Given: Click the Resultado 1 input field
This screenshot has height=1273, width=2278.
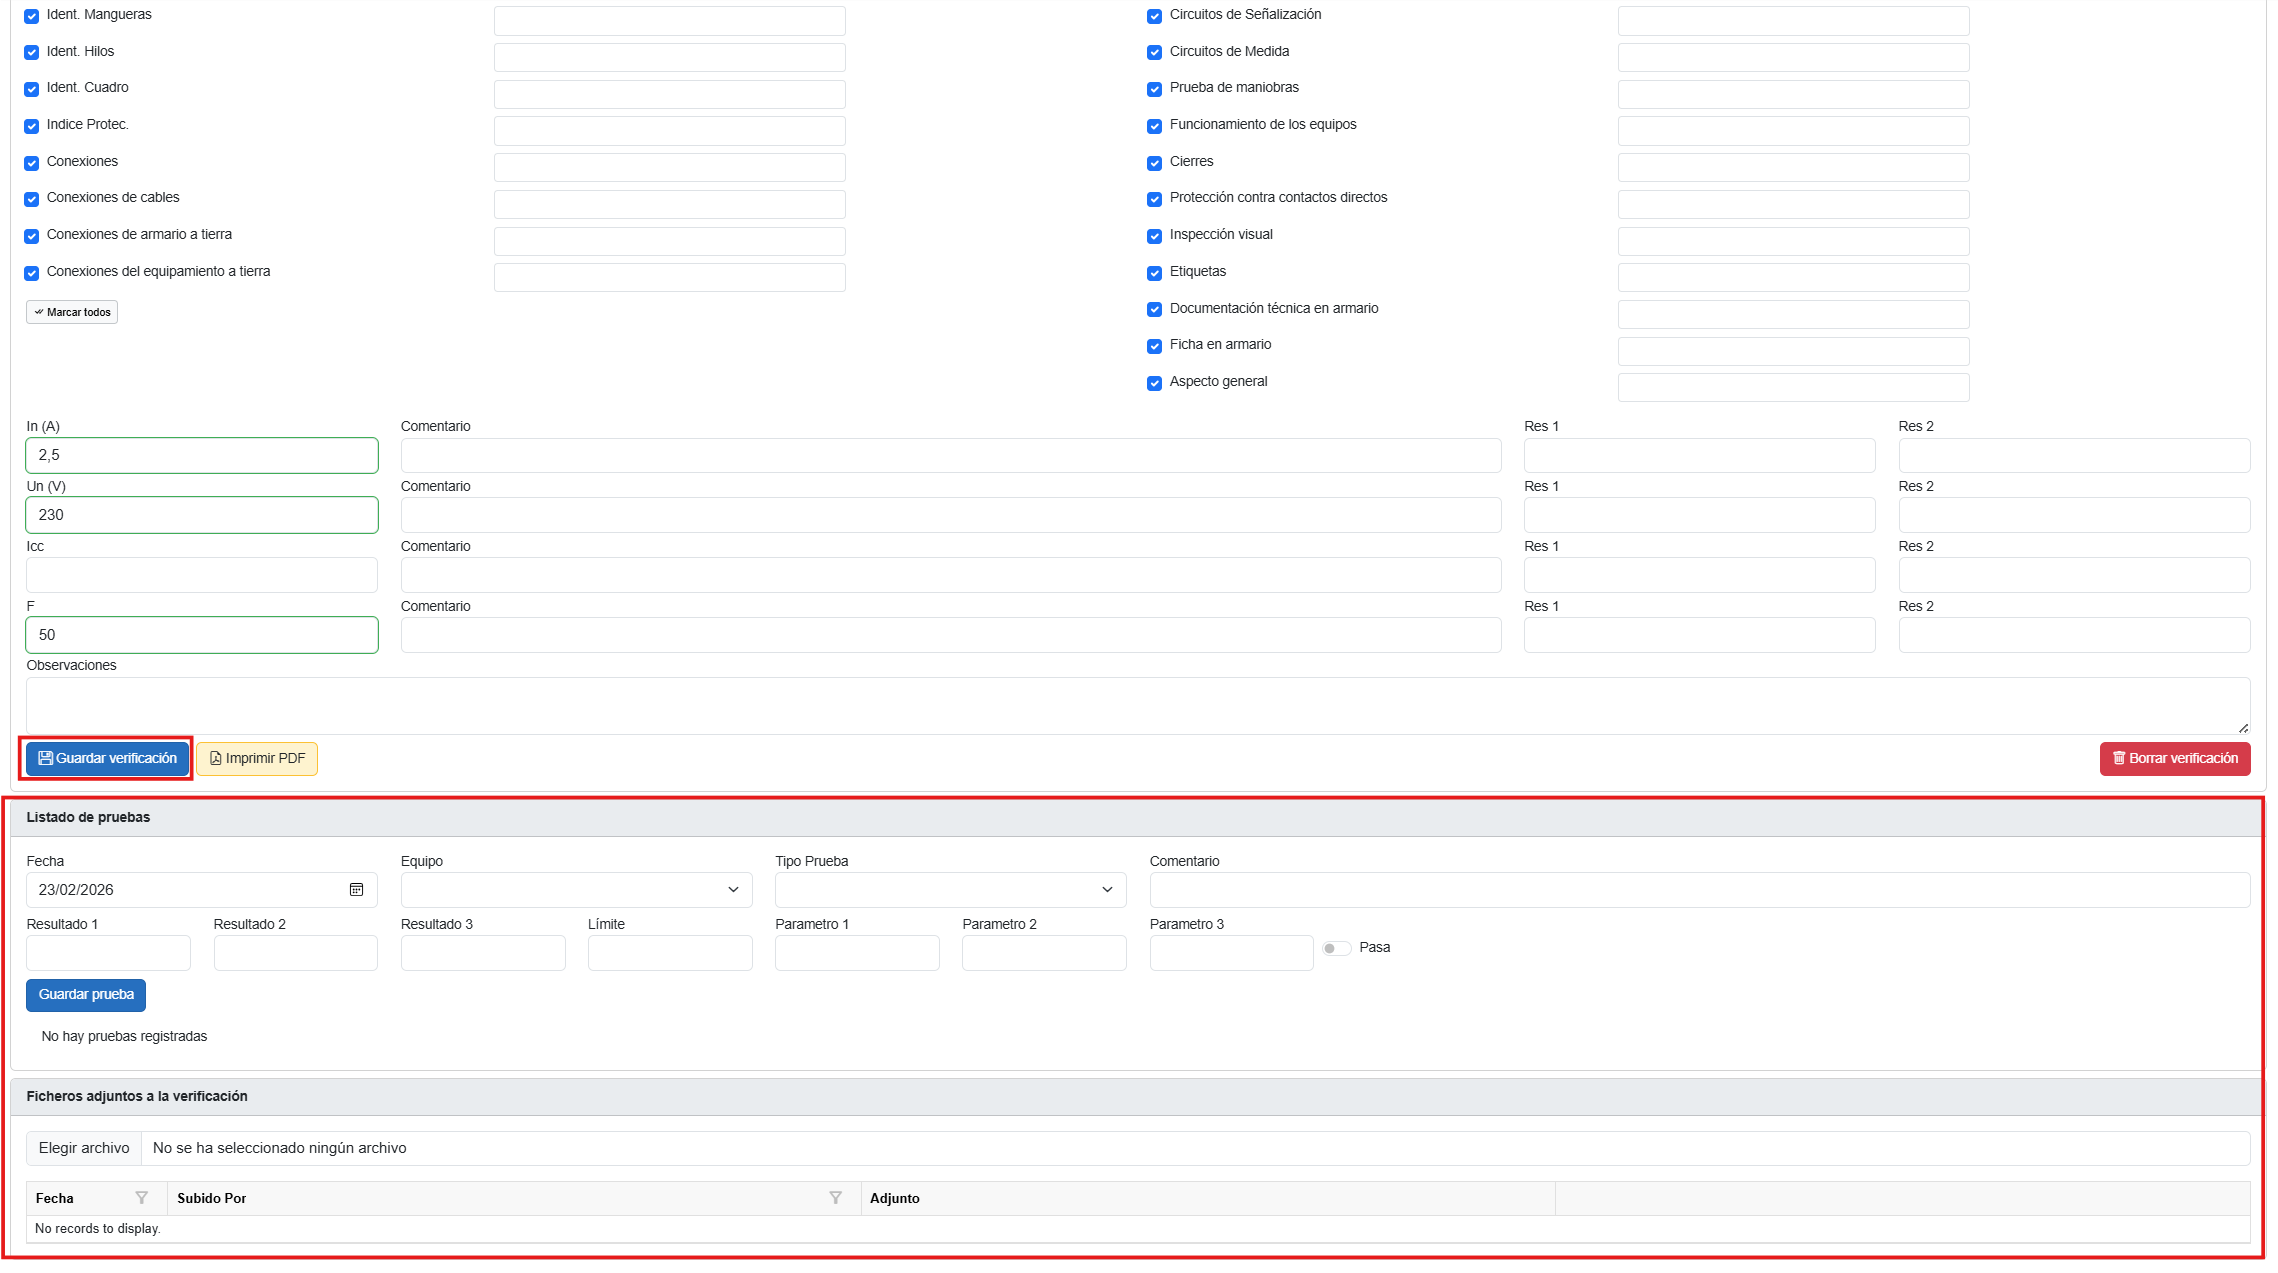Looking at the screenshot, I should [x=108, y=953].
